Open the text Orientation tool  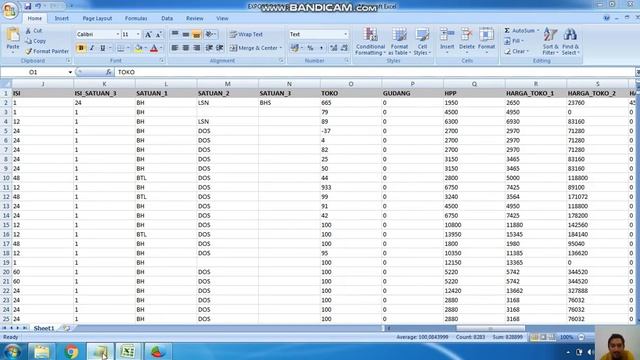[x=211, y=34]
